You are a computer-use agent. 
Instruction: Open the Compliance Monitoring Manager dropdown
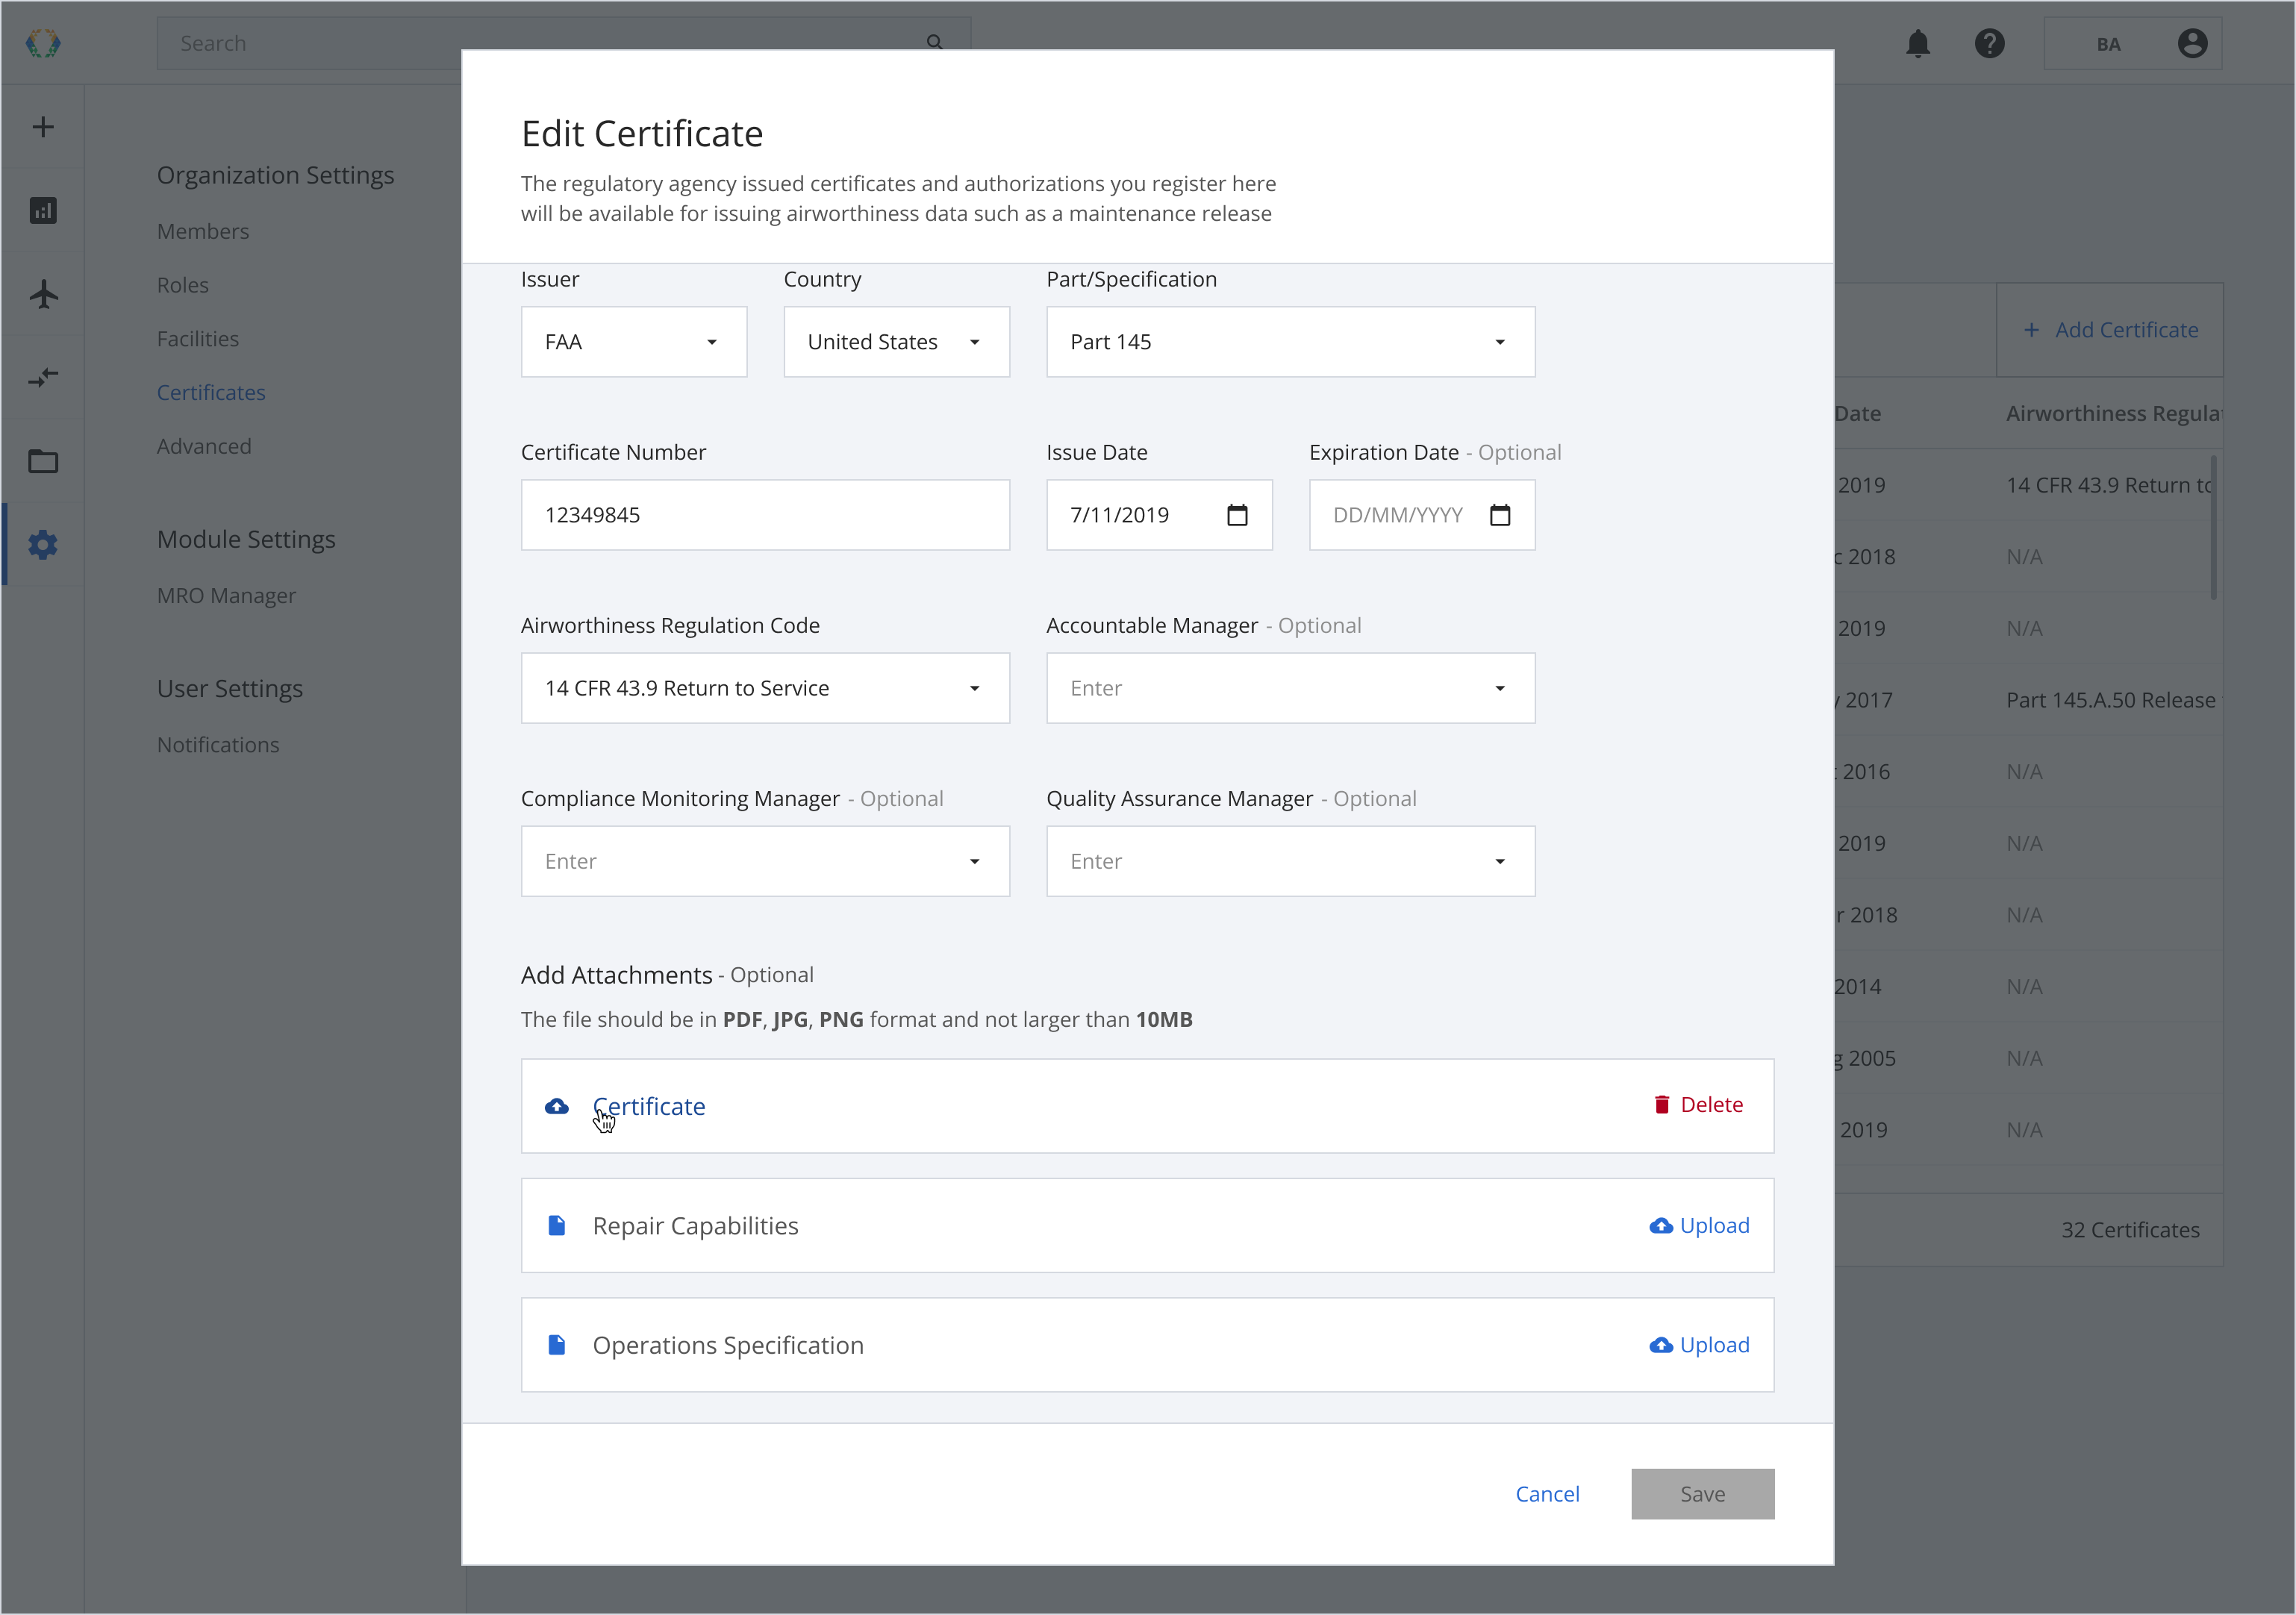(765, 861)
